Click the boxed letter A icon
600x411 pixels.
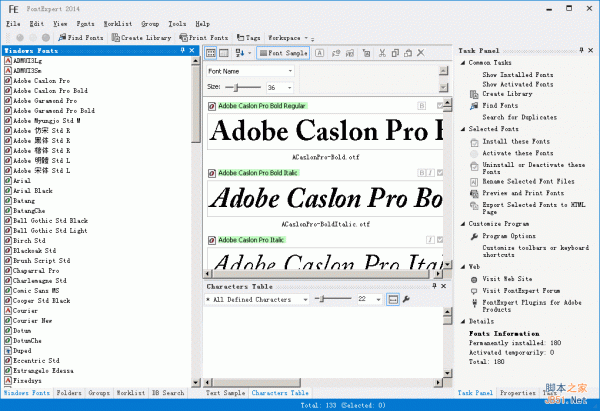pyautogui.click(x=320, y=53)
